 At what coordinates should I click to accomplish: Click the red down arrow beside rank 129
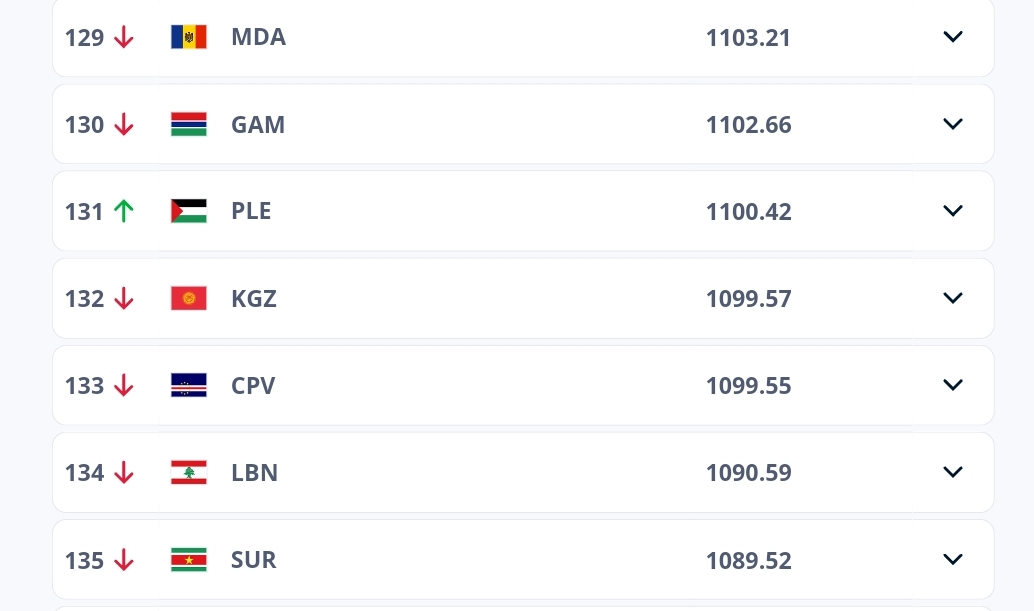point(123,37)
